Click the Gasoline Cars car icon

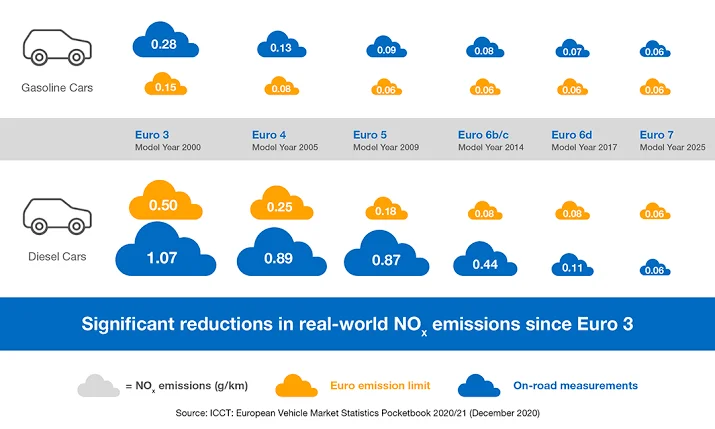click(57, 47)
